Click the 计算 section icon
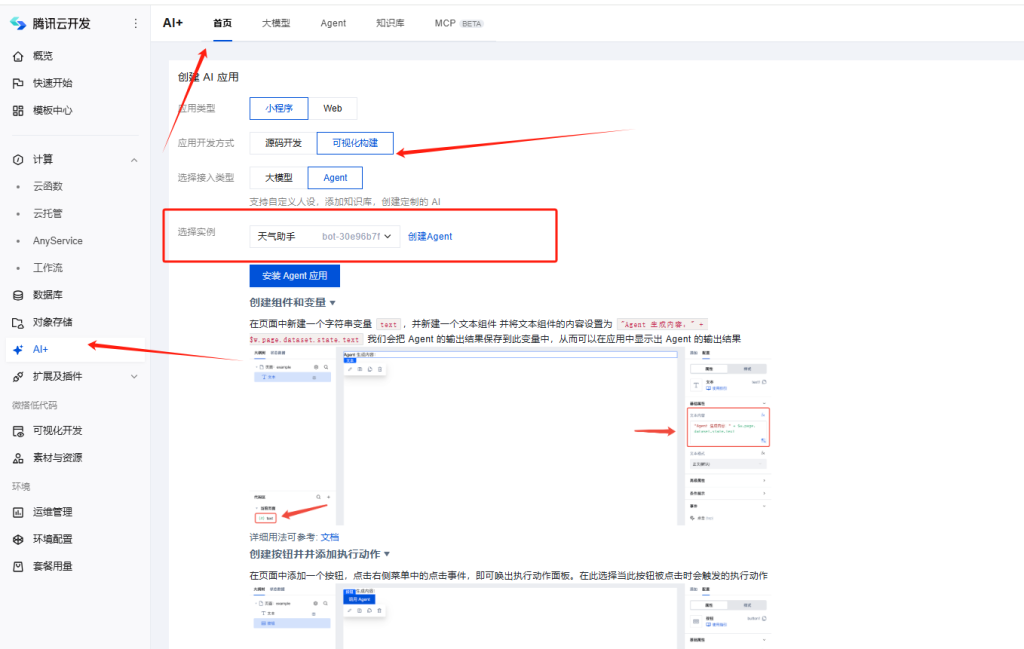The height and width of the screenshot is (649, 1024). [18, 159]
